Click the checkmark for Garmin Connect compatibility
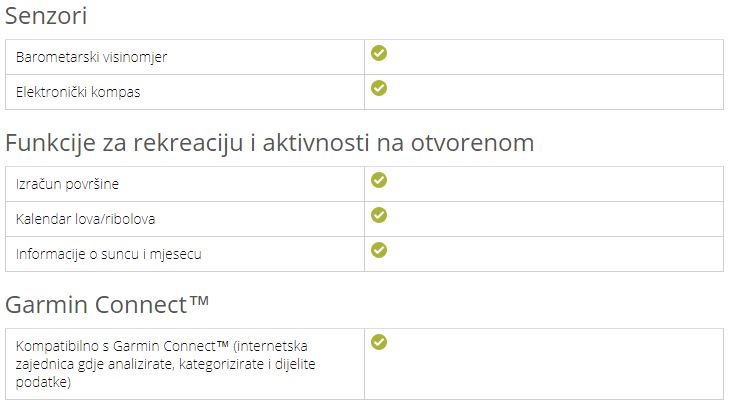This screenshot has width=730, height=408. (x=379, y=342)
